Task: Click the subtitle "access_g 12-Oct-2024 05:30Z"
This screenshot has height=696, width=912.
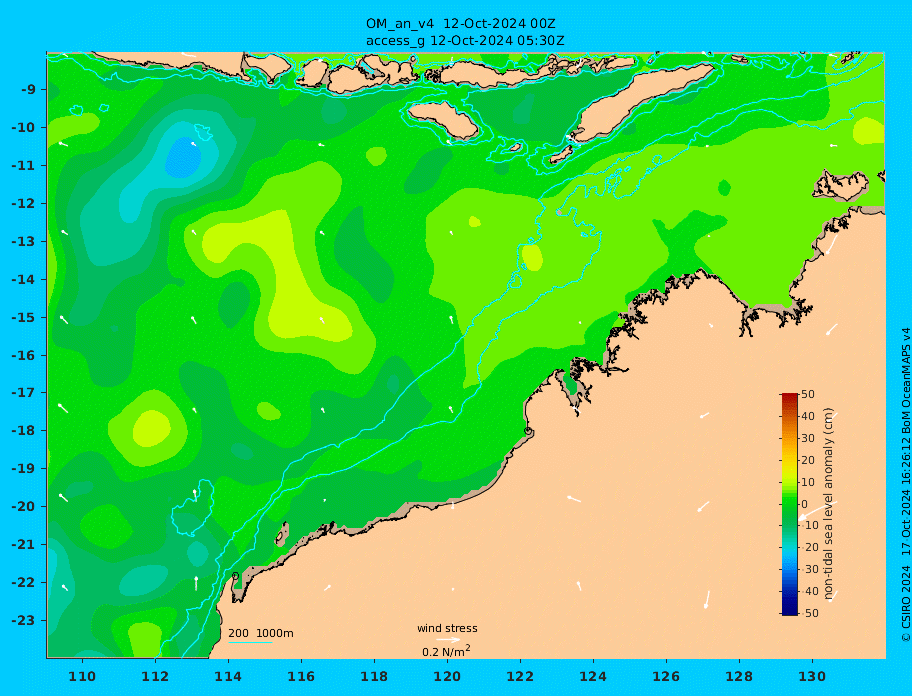Action: (465, 41)
